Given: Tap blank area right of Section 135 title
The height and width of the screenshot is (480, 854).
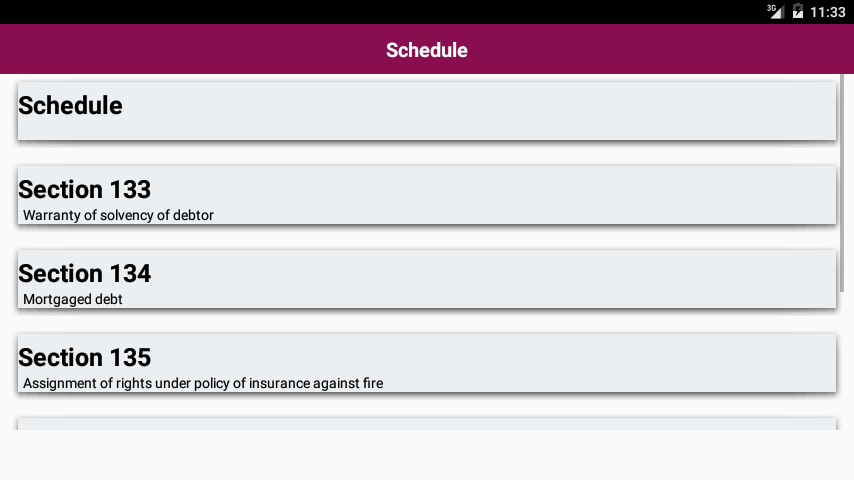Looking at the screenshot, I should [x=500, y=358].
